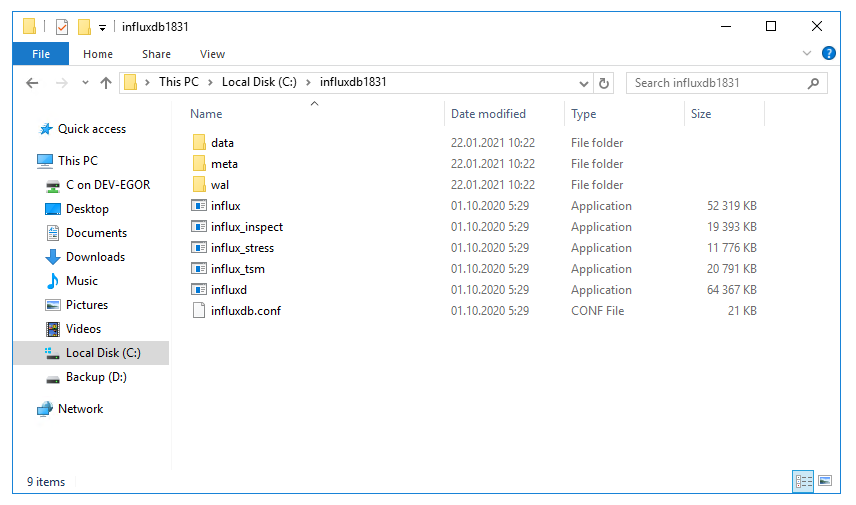Click This PC in the address bar
The width and height of the screenshot is (856, 505).
(179, 82)
